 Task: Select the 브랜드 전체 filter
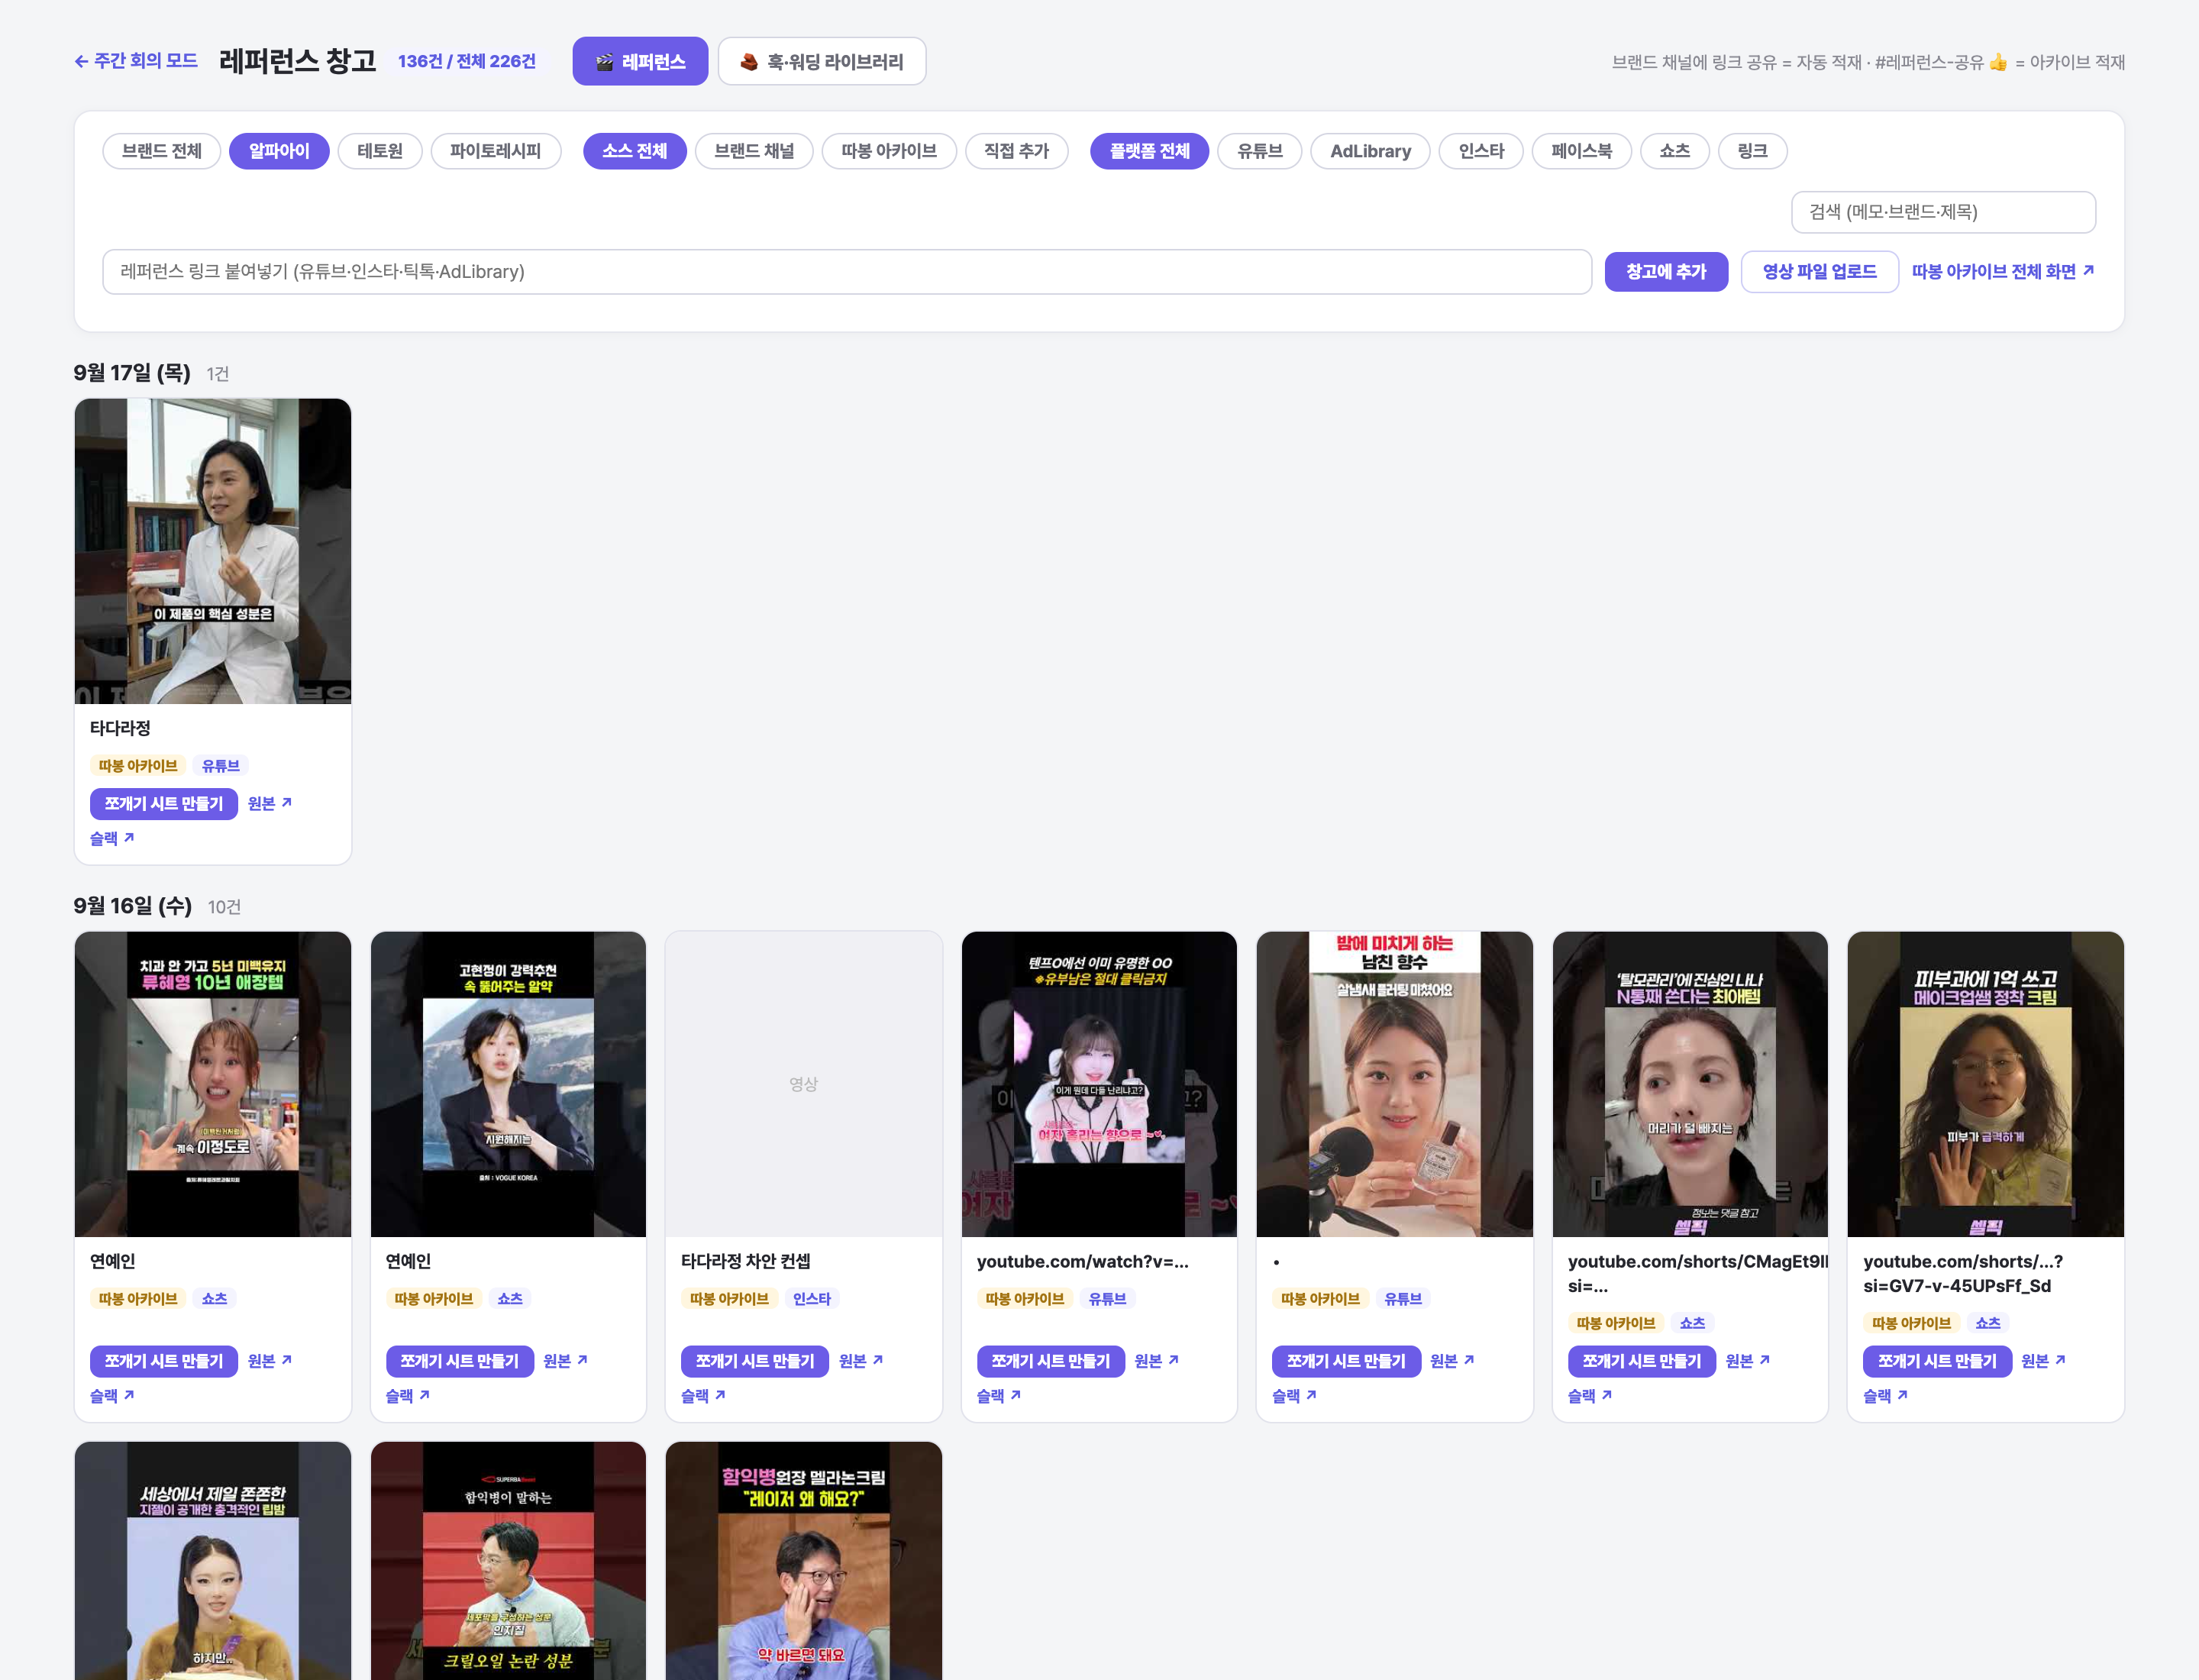coord(161,151)
